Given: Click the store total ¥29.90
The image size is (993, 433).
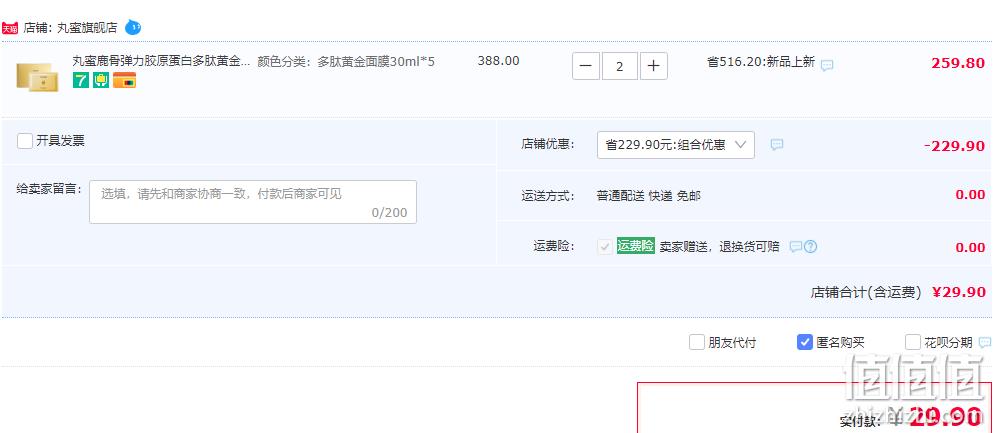Looking at the screenshot, I should pos(959,292).
